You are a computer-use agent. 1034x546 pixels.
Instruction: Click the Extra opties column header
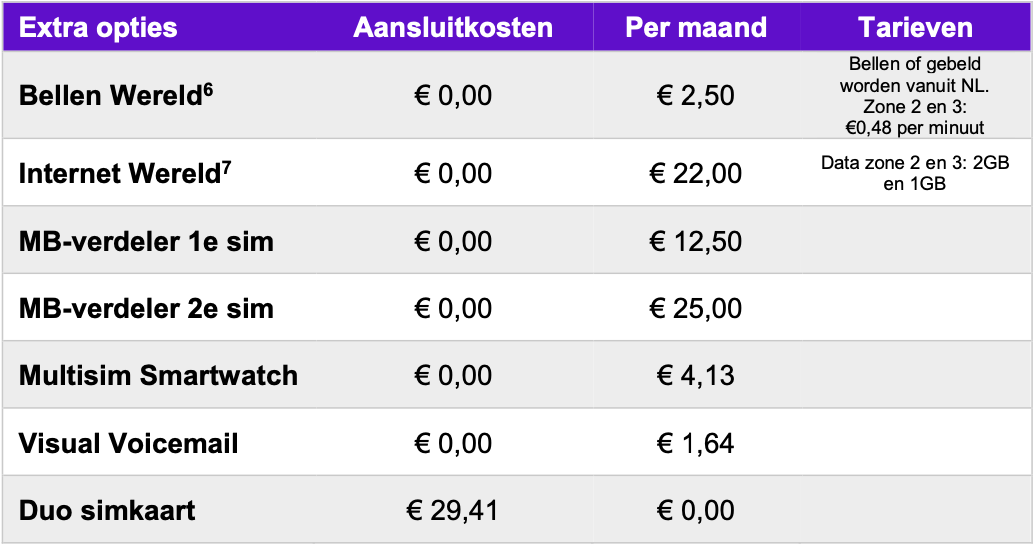[x=98, y=28]
